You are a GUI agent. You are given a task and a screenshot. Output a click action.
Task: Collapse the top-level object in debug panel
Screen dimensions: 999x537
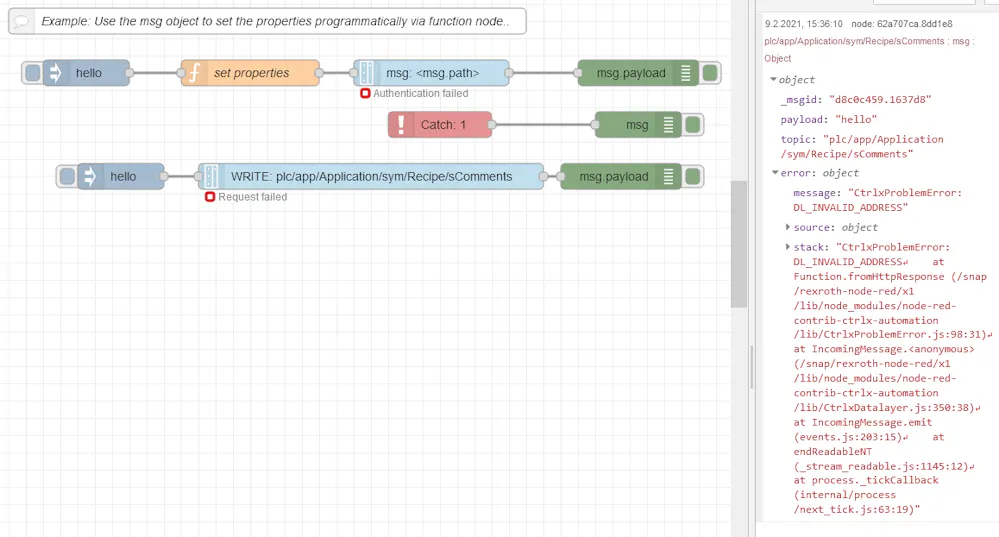click(773, 80)
